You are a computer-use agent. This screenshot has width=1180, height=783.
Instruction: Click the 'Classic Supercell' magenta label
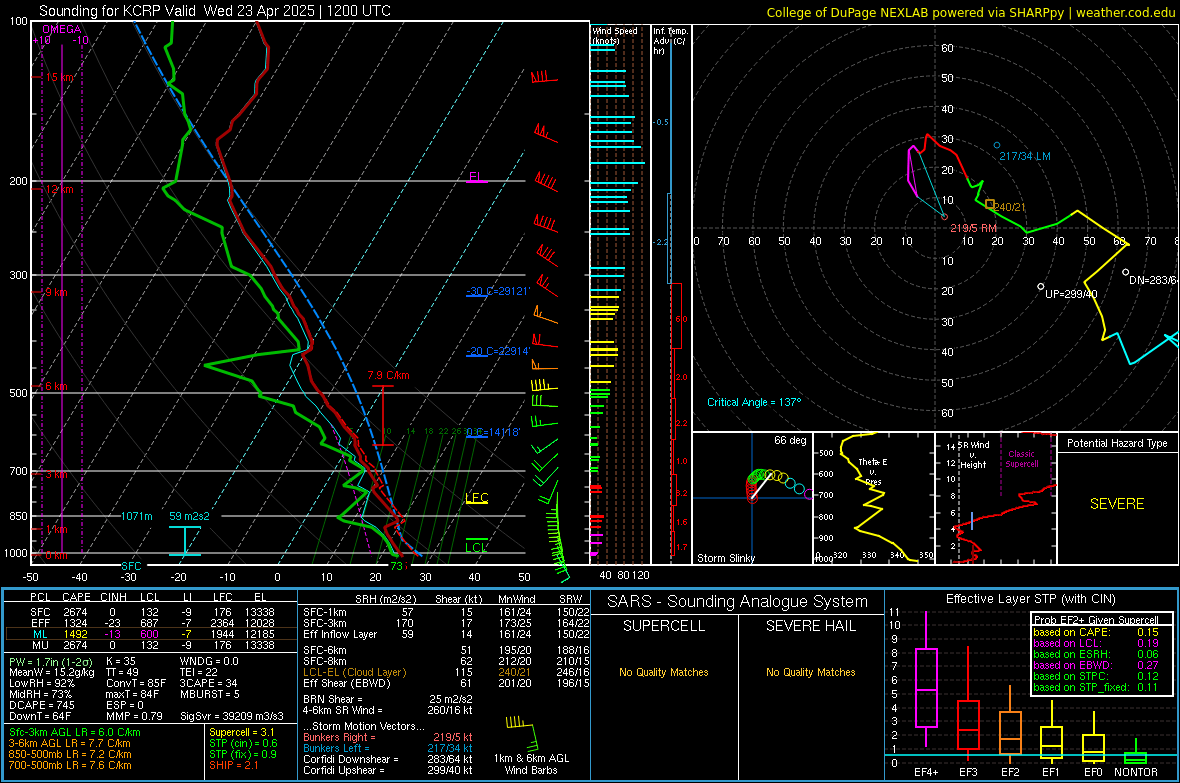tap(1022, 459)
